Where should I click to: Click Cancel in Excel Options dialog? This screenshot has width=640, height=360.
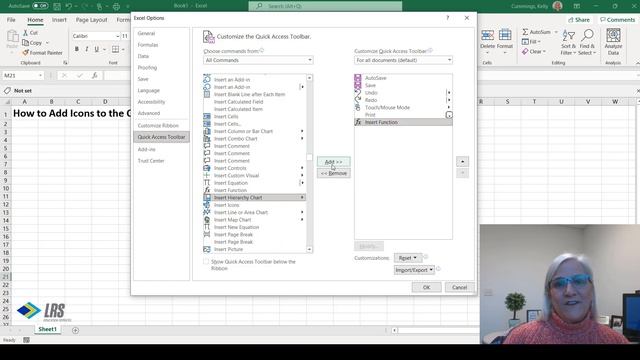click(x=459, y=287)
